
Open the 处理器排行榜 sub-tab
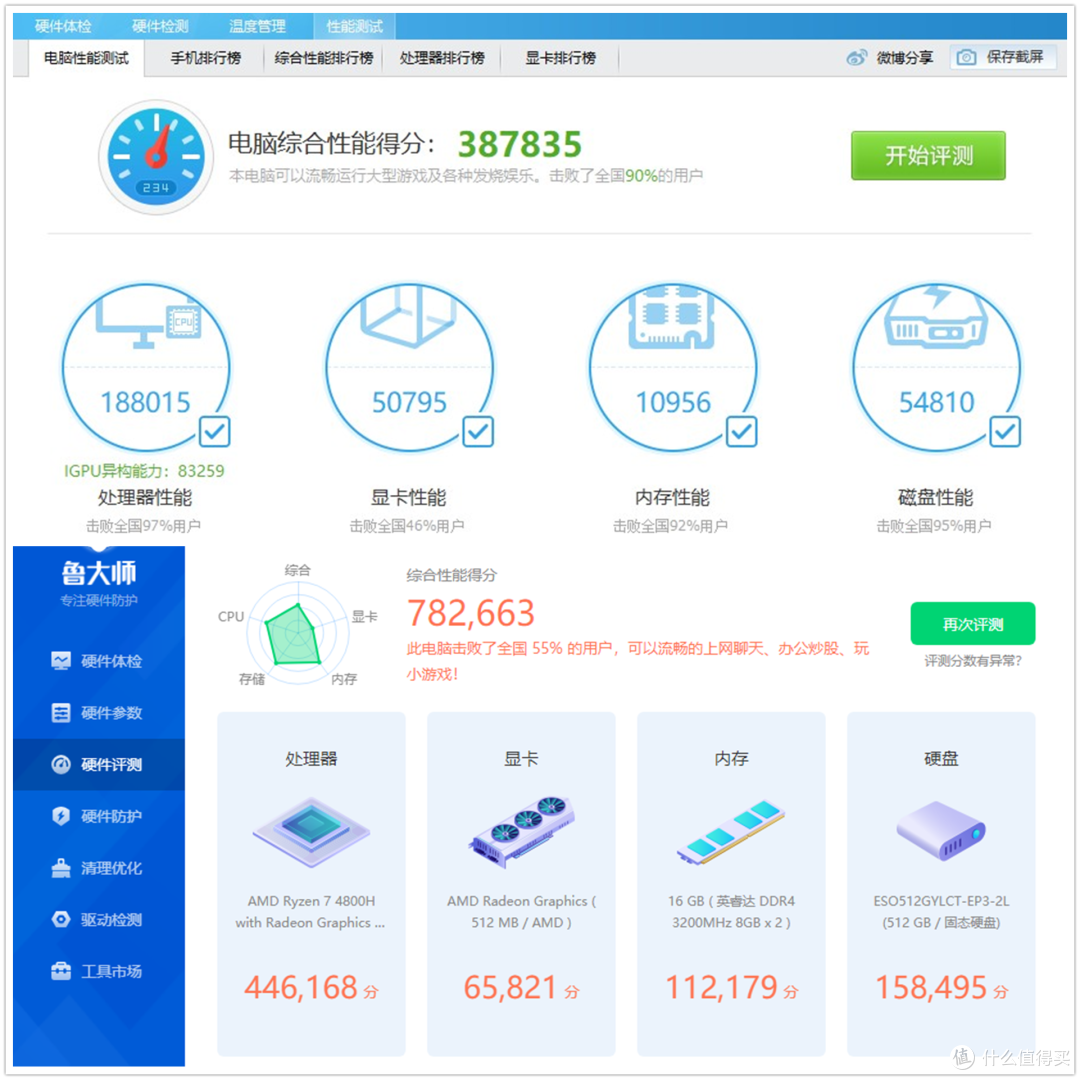442,58
